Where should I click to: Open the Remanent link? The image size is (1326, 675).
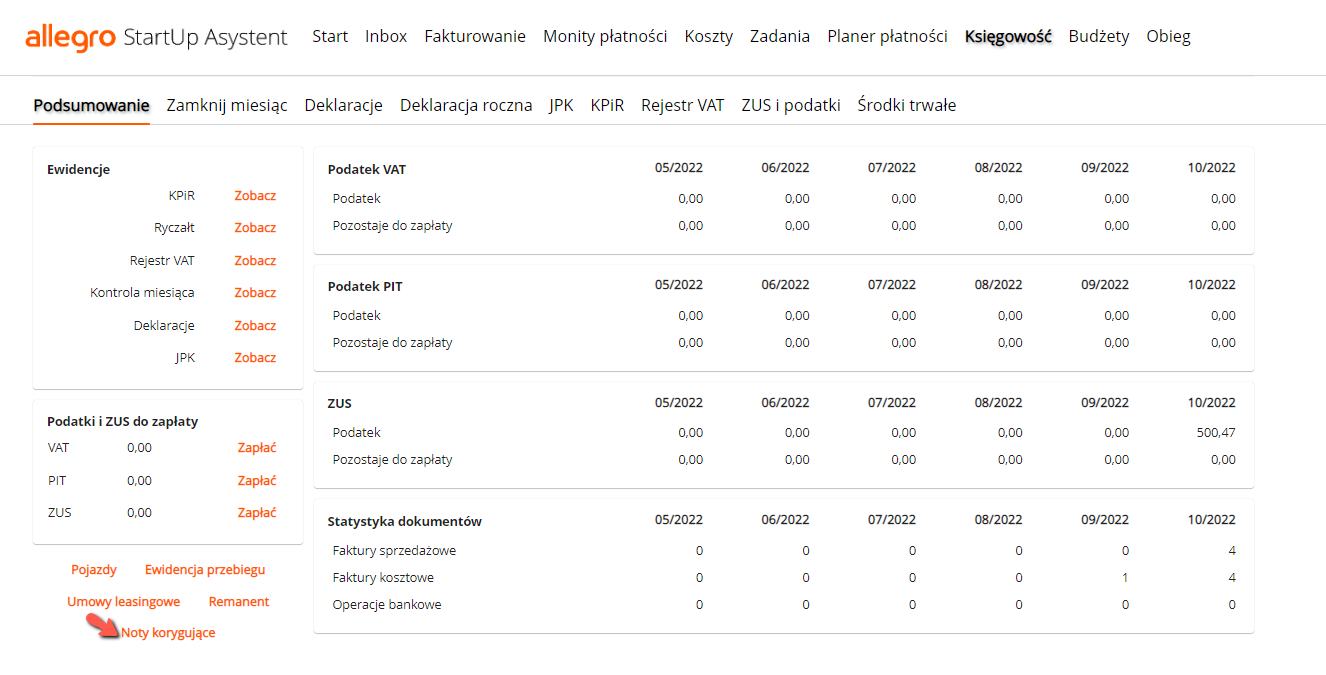(239, 601)
